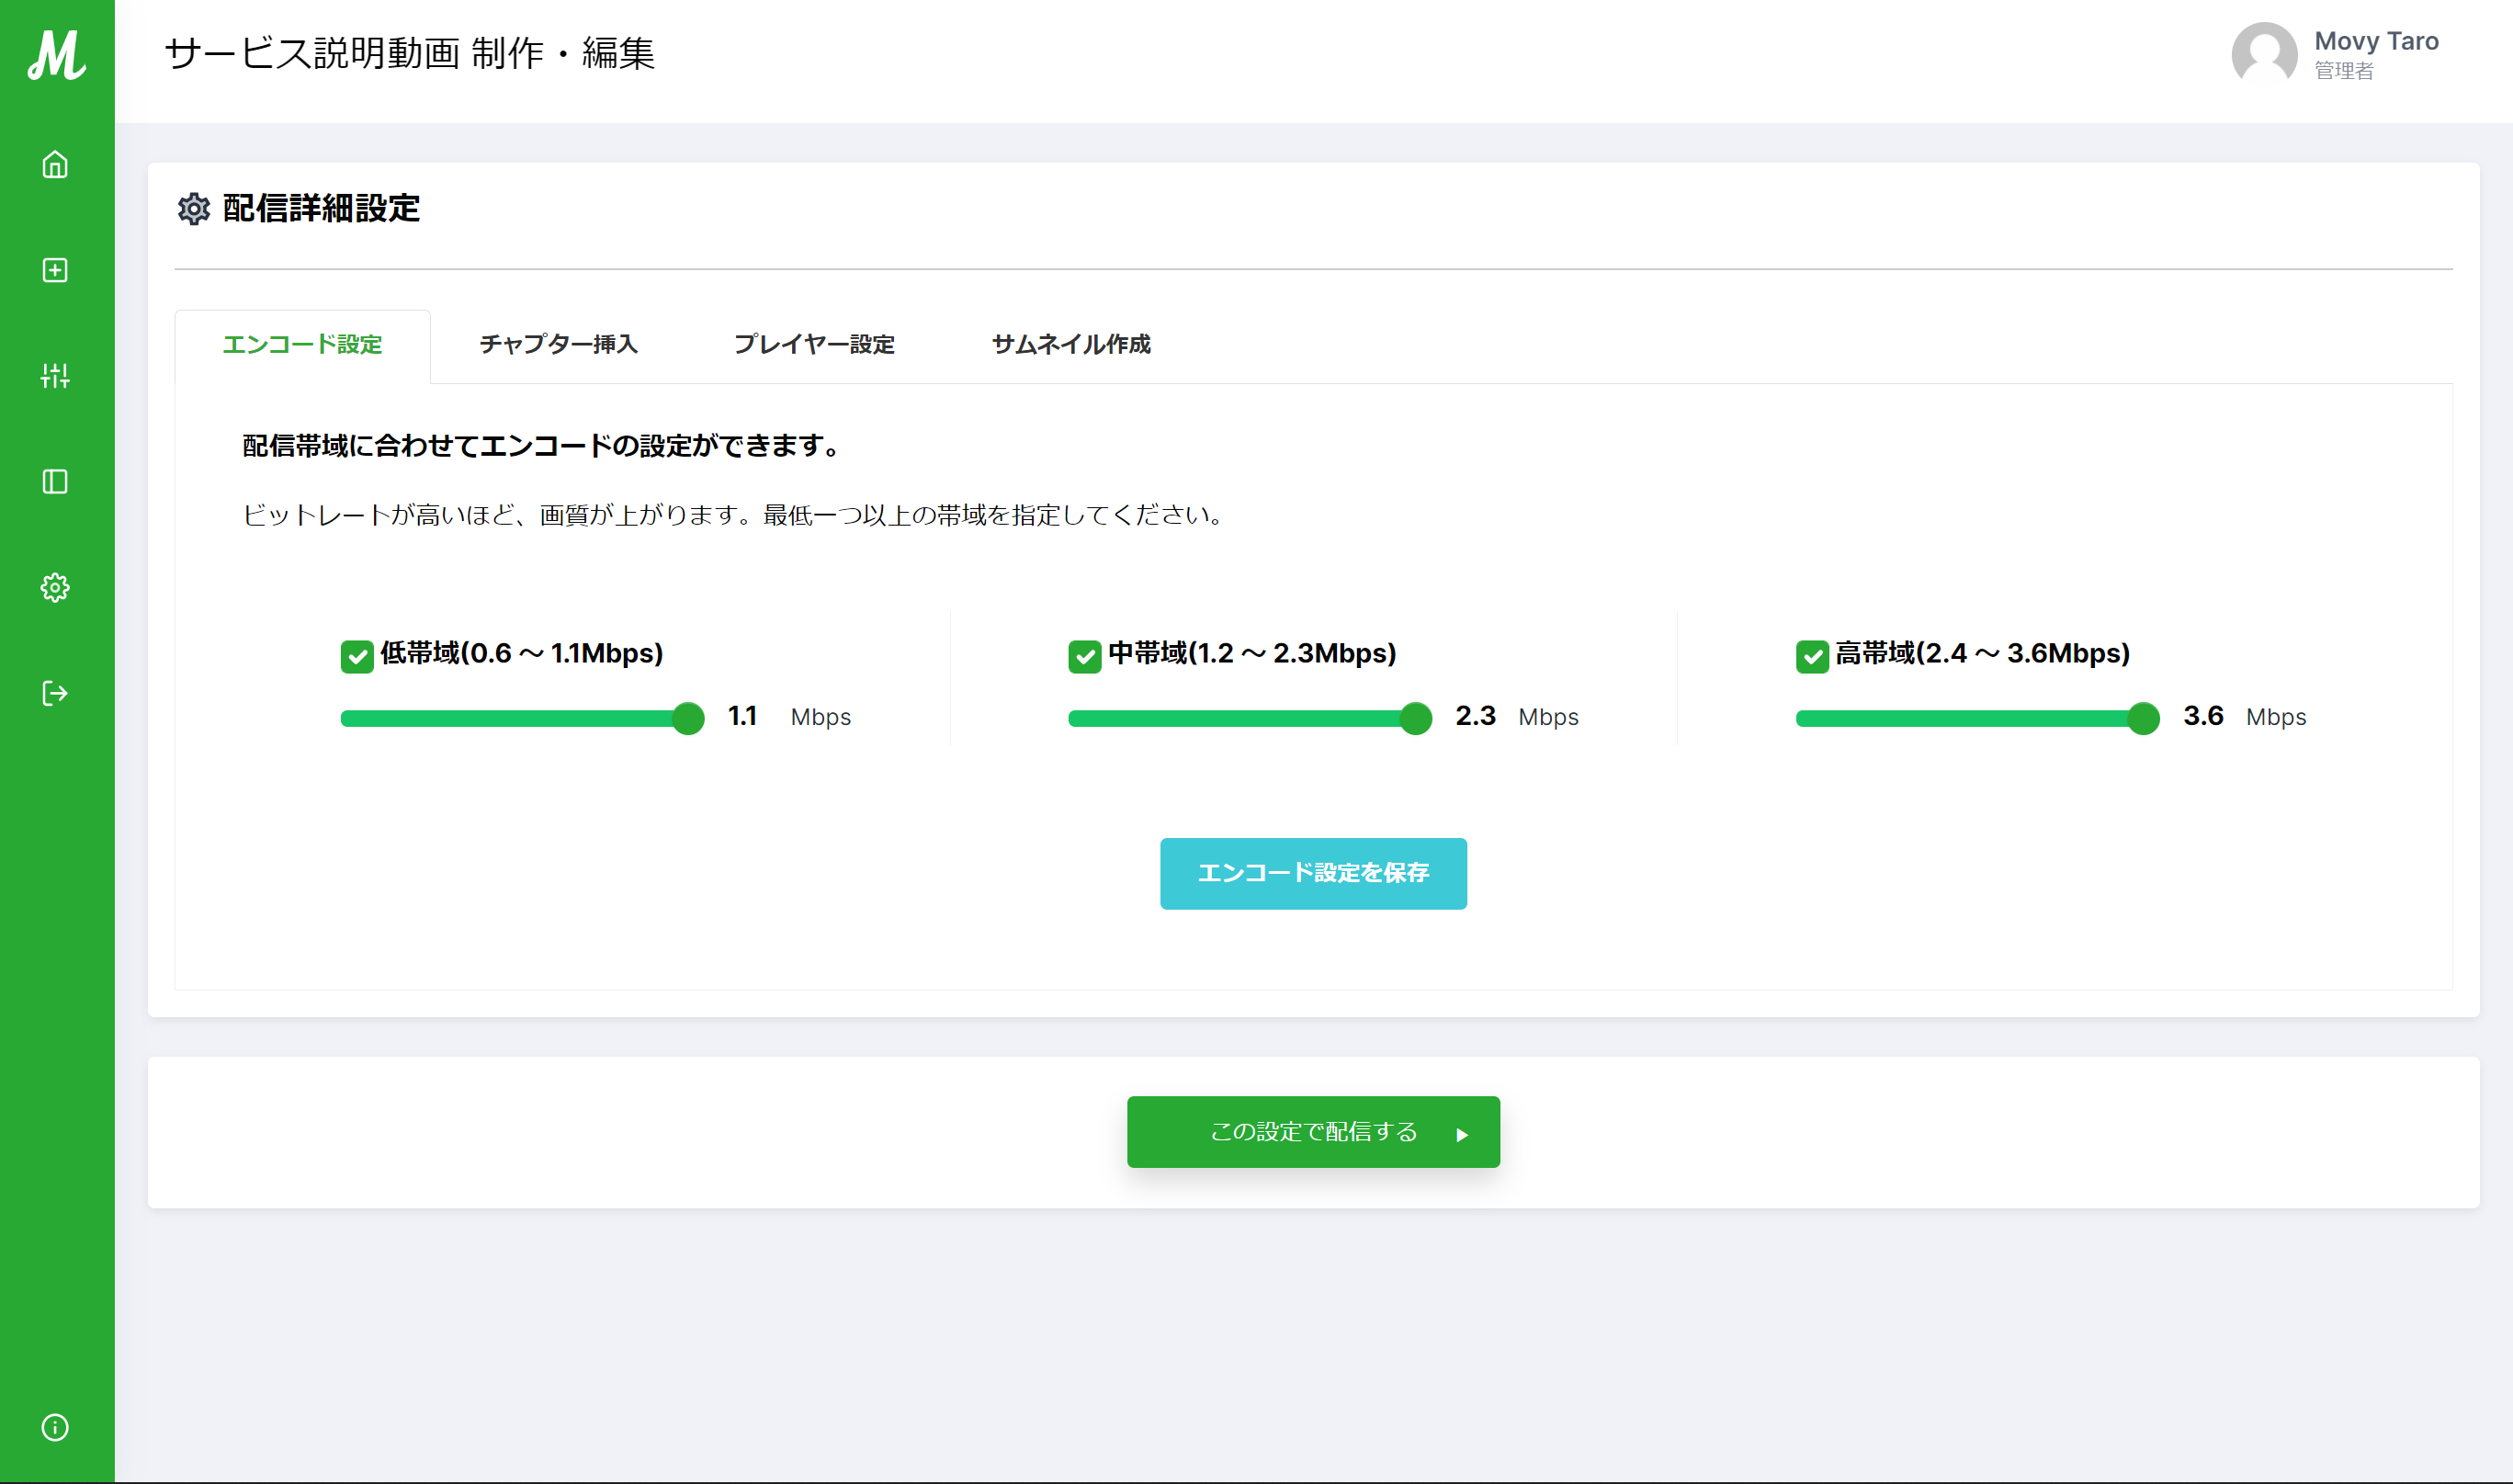Click the add new plus-square icon
The height and width of the screenshot is (1484, 2513).
tap(55, 270)
